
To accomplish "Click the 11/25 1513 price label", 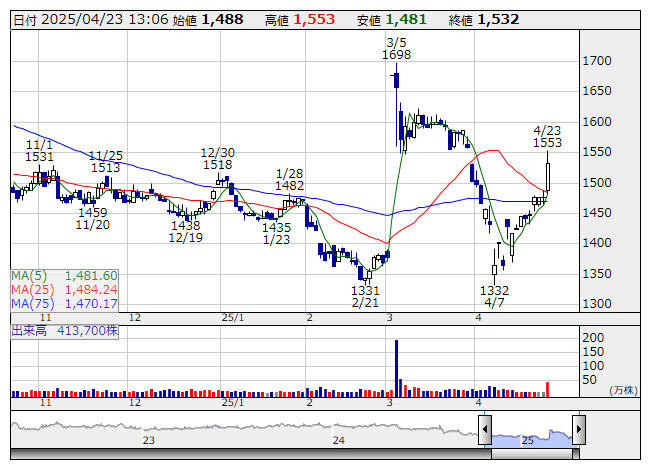I will (x=106, y=162).
